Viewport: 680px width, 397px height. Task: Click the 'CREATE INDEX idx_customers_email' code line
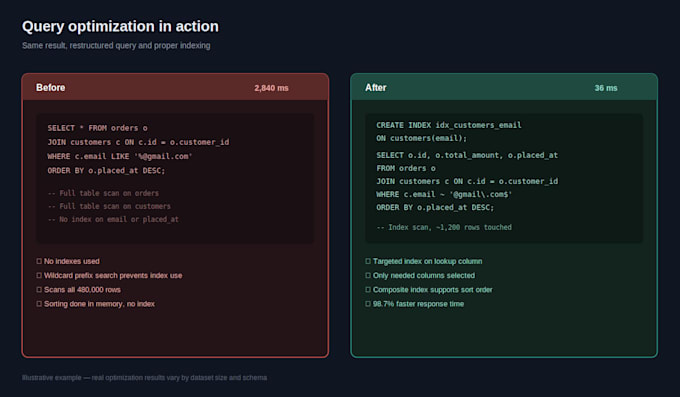pyautogui.click(x=449, y=125)
